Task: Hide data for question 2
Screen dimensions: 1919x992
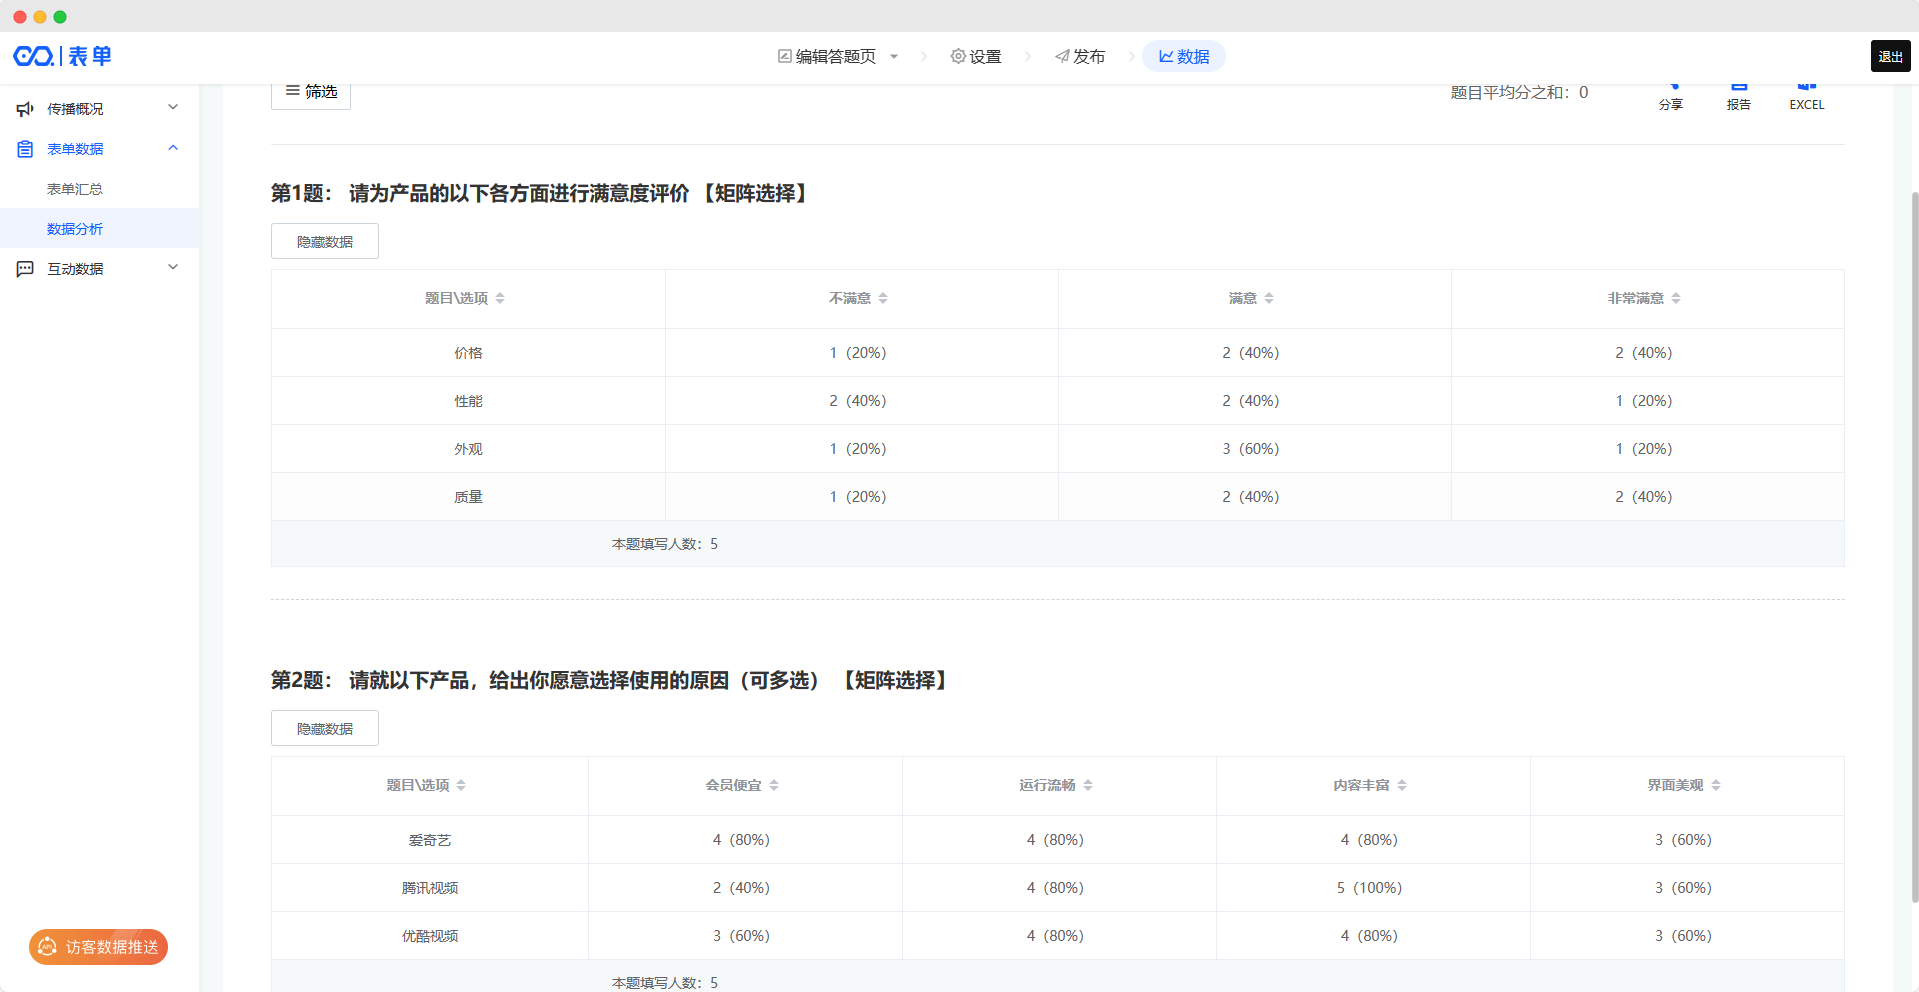Action: pos(325,728)
